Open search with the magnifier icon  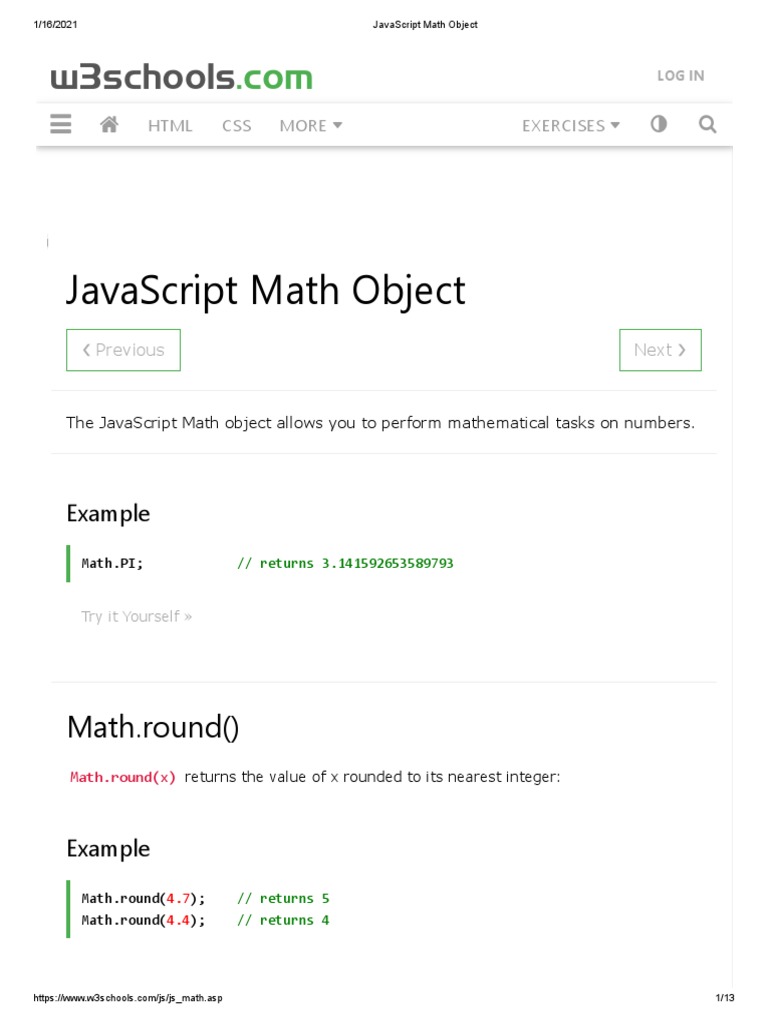click(707, 125)
